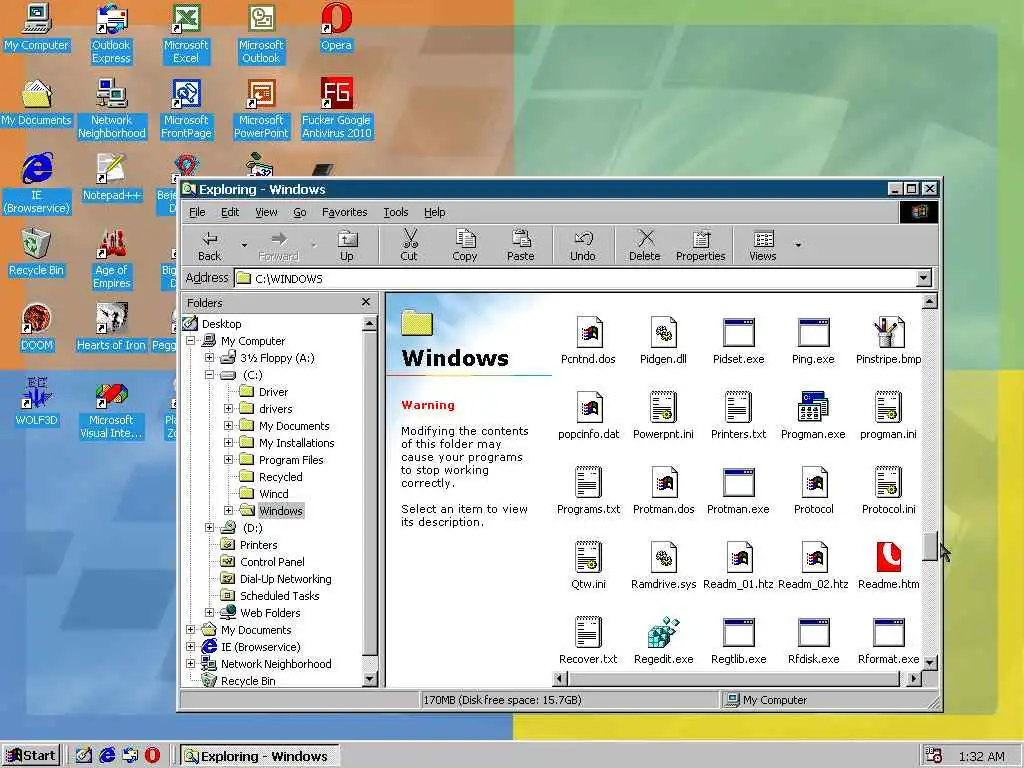Select the Qtw.ini file icon
This screenshot has height=768, width=1024.
[588, 557]
